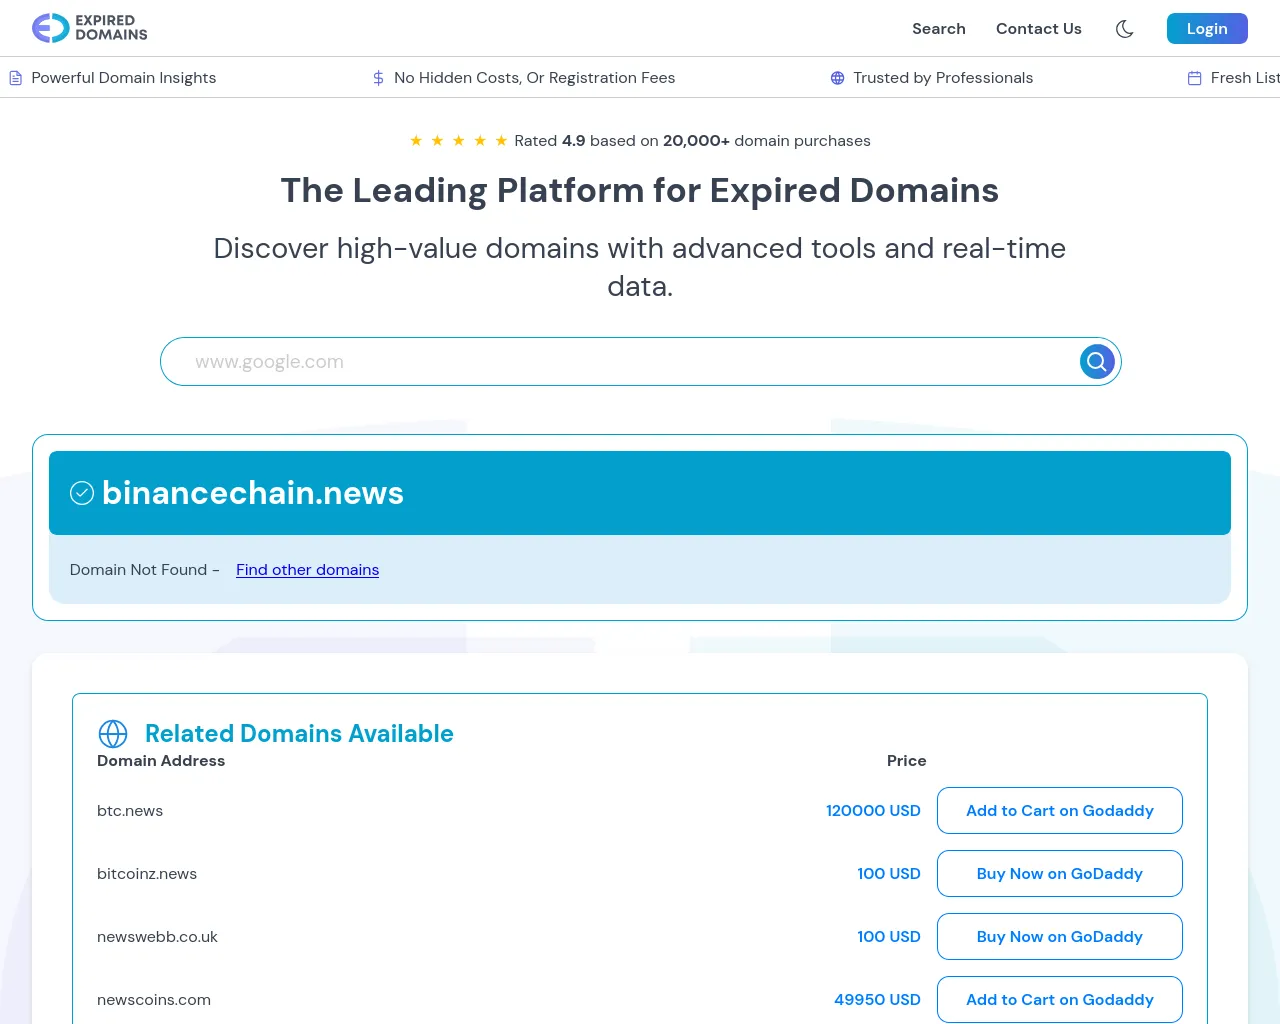Viewport: 1280px width, 1024px height.
Task: Click the bitcoinz.news domain name
Action: coord(147,874)
